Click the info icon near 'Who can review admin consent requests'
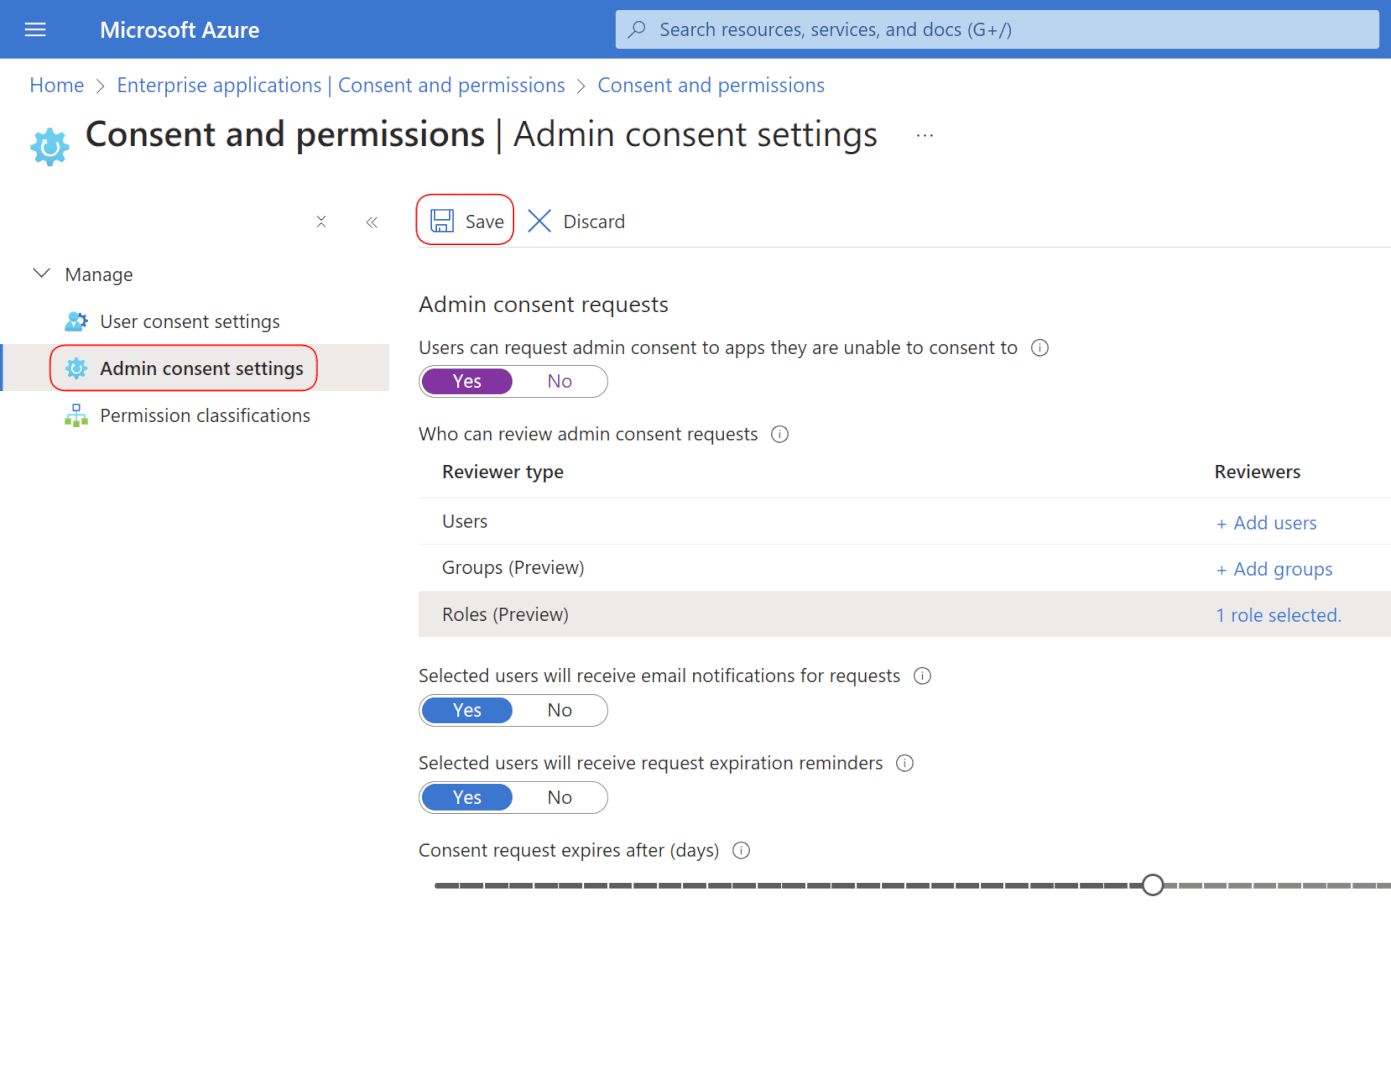The image size is (1391, 1080). click(x=779, y=434)
